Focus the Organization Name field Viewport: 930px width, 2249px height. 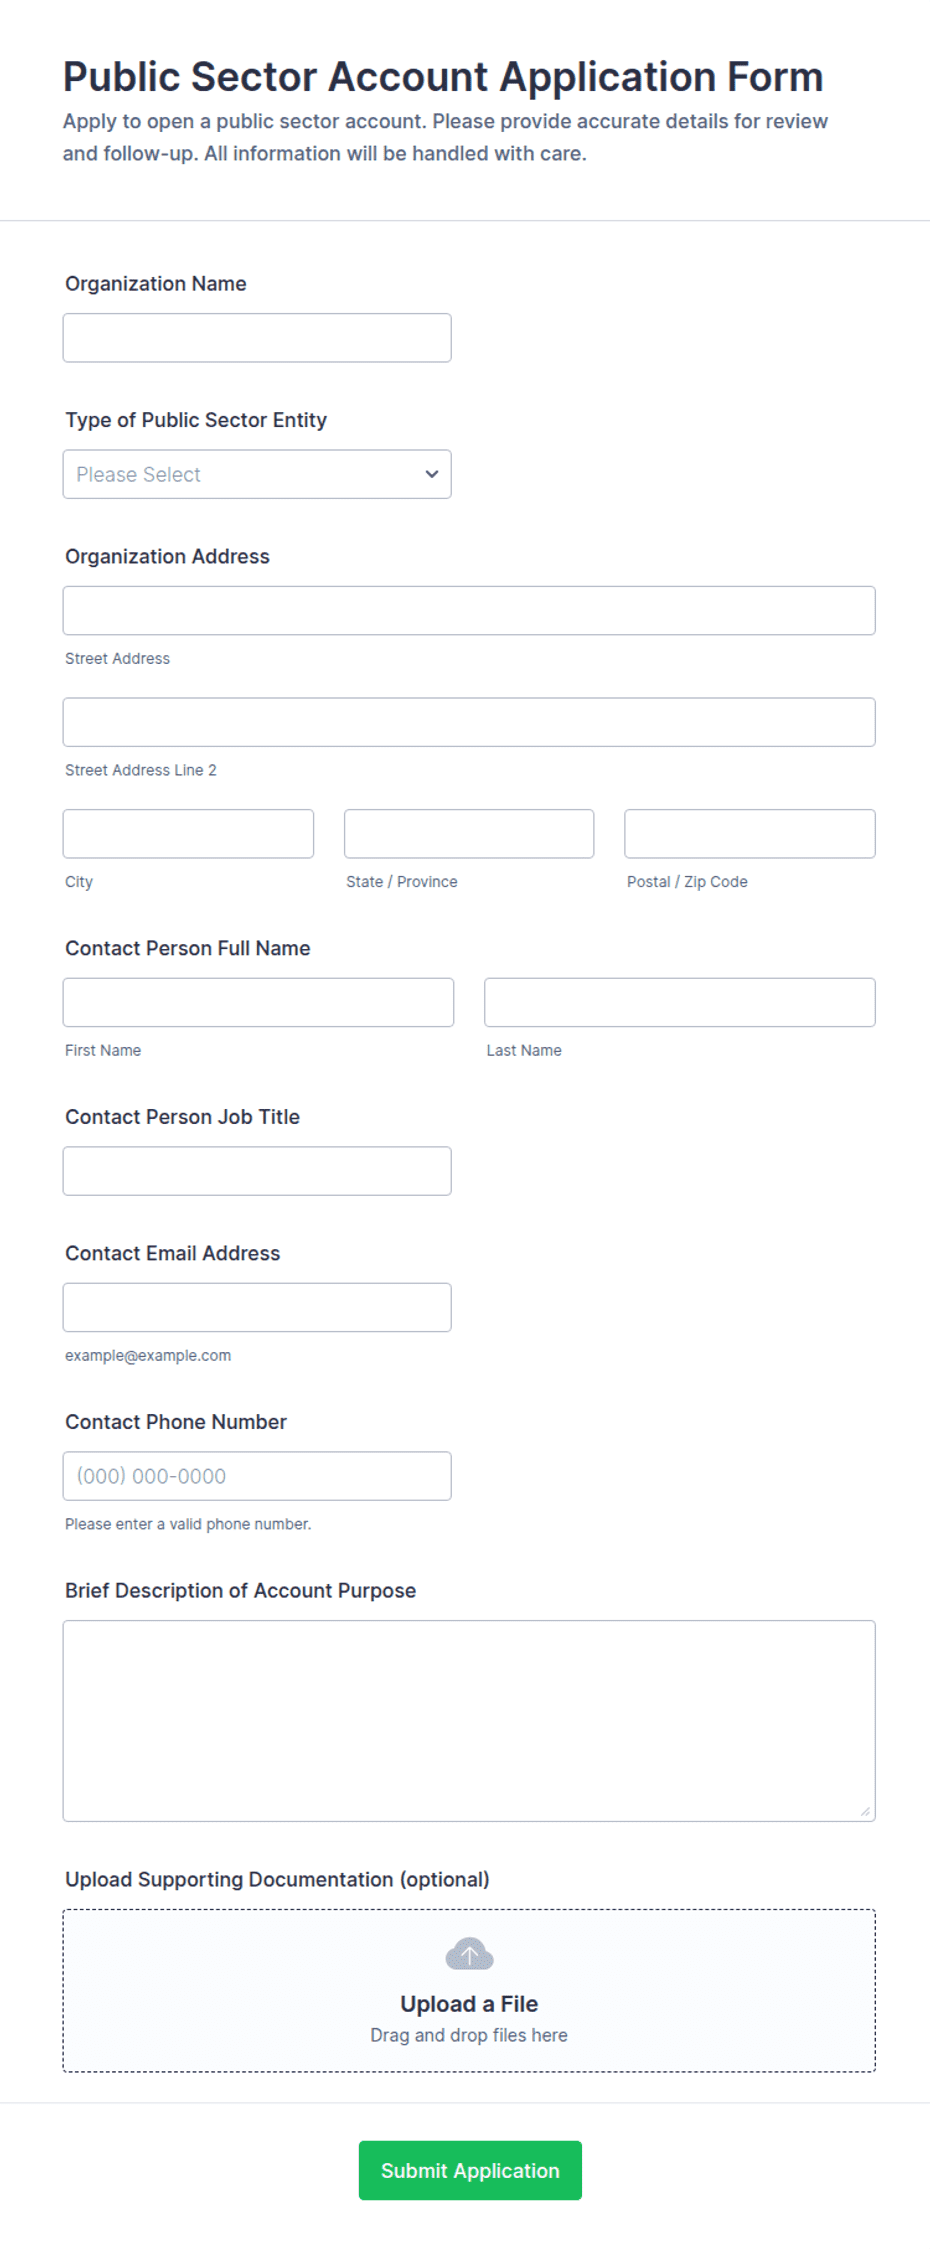tap(257, 338)
